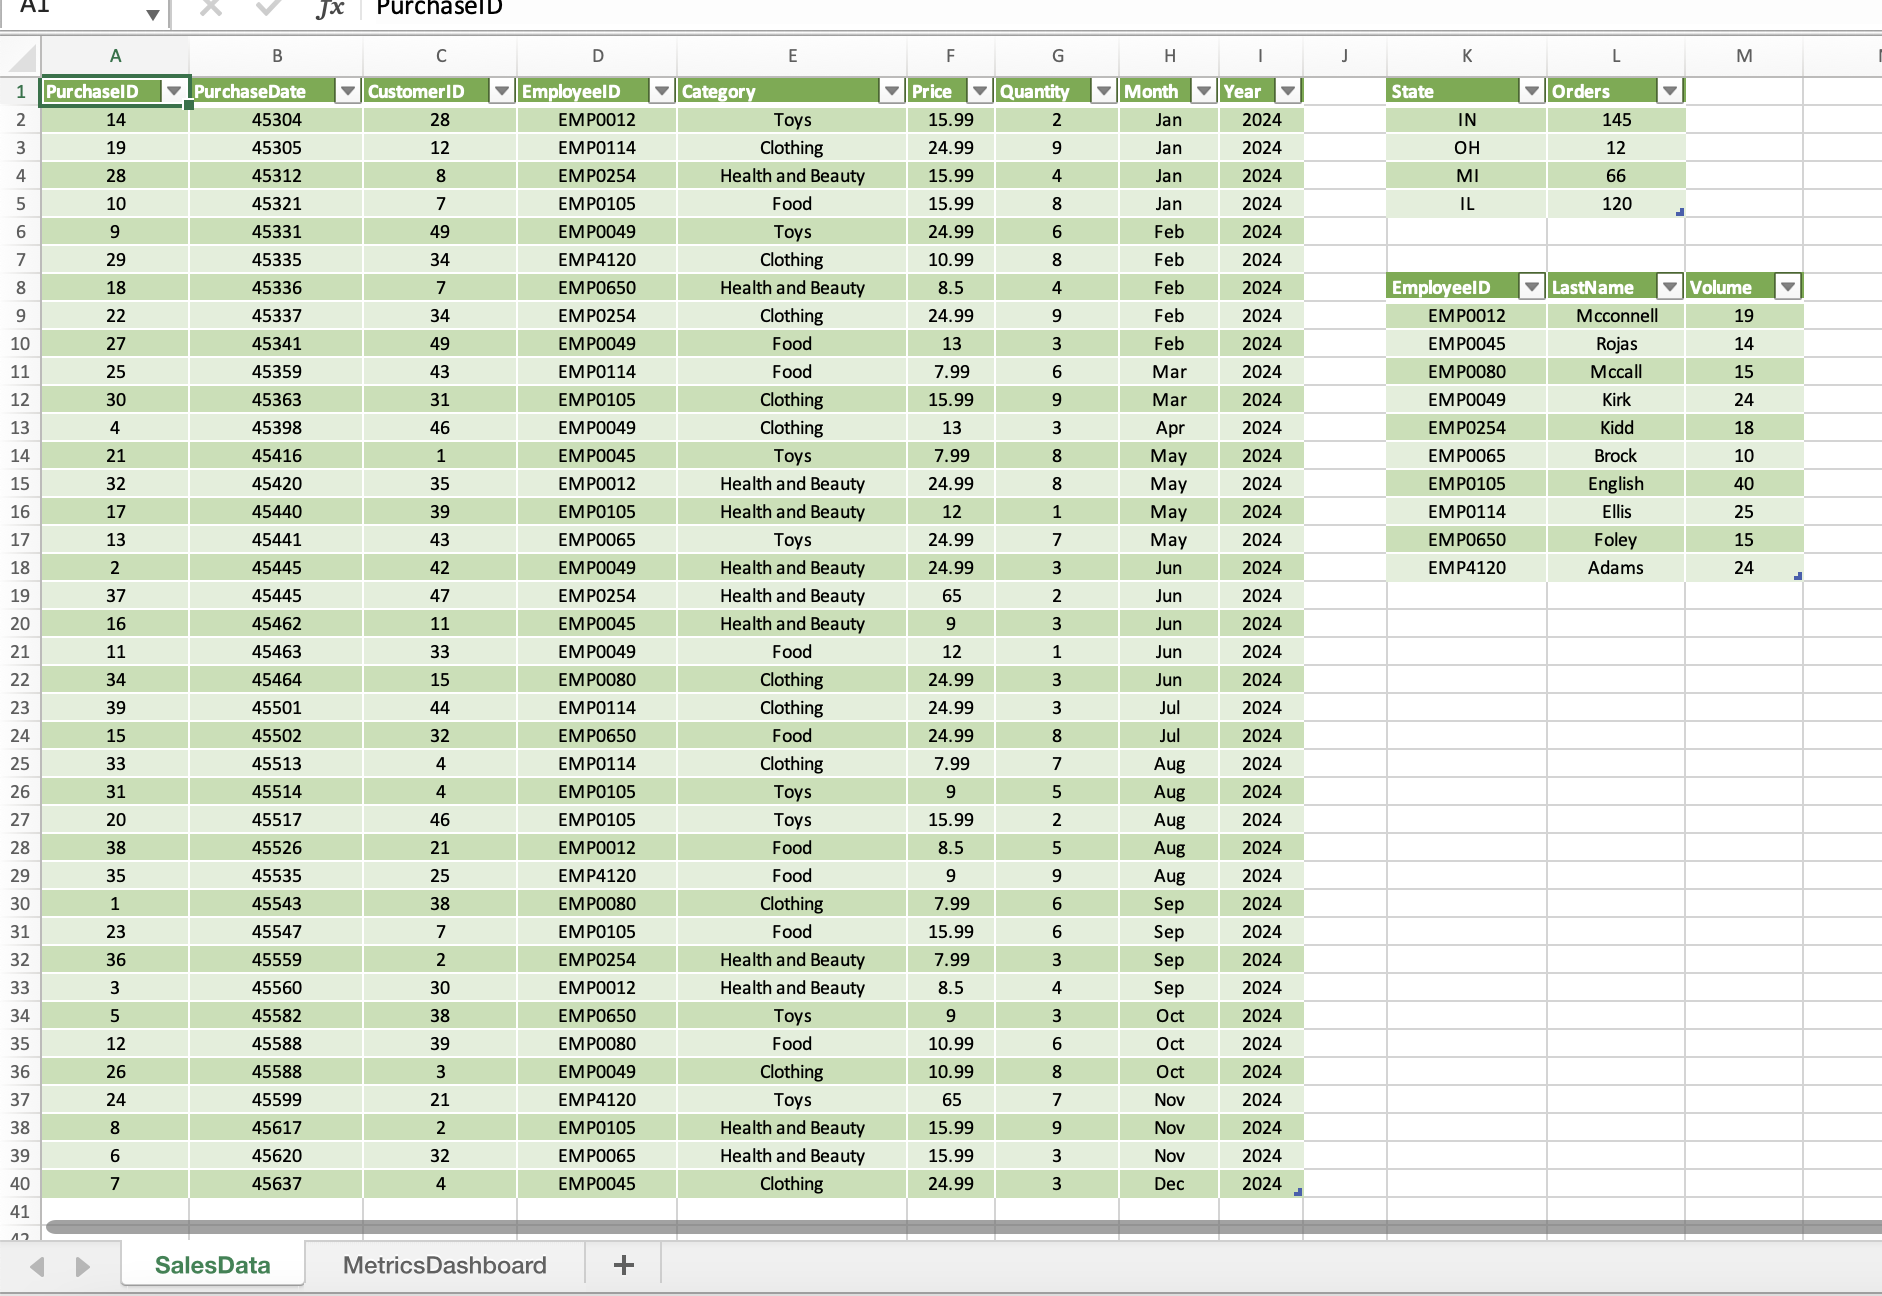Open Insert Function via the fx icon
This screenshot has width=1882, height=1296.
(x=330, y=8)
